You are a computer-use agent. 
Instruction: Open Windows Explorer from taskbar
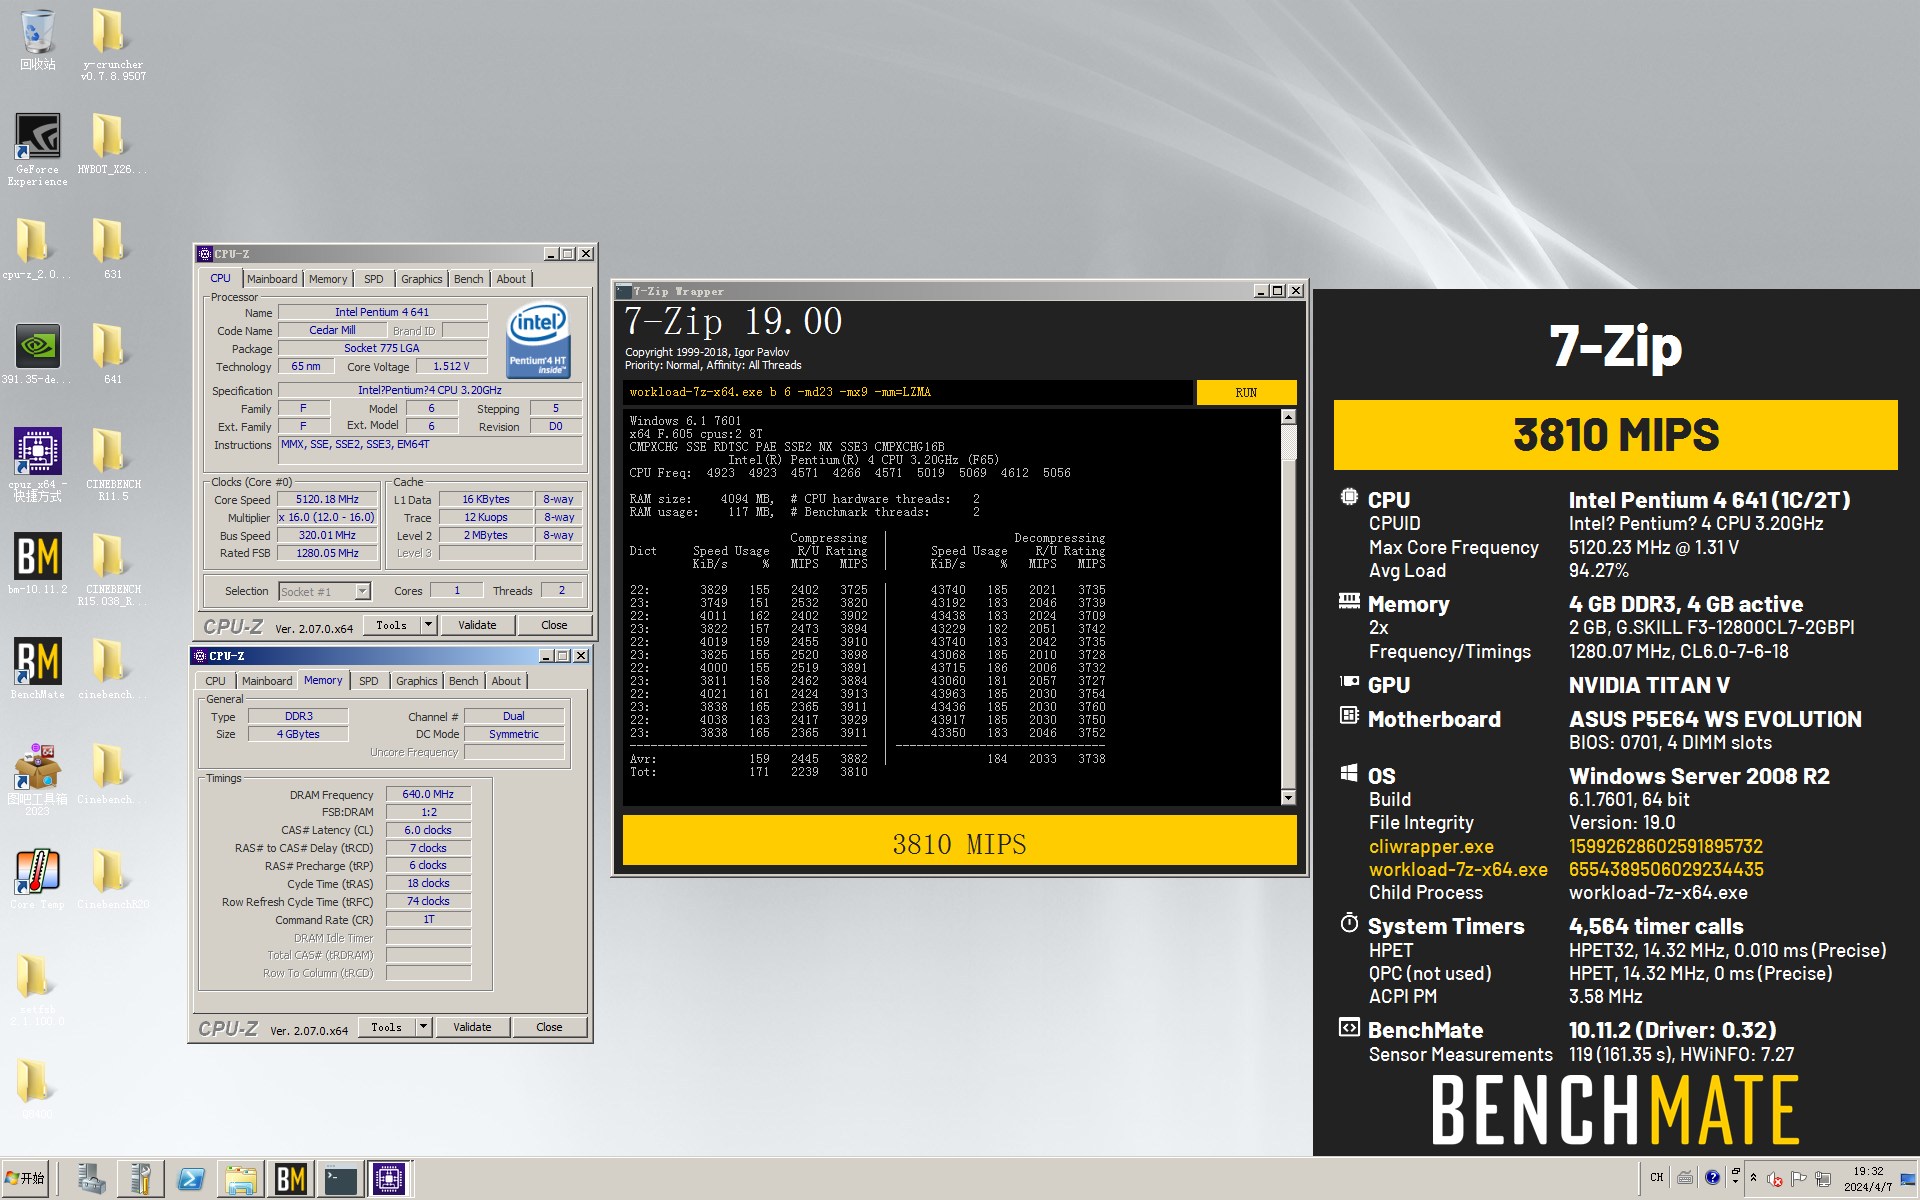pyautogui.click(x=240, y=1180)
